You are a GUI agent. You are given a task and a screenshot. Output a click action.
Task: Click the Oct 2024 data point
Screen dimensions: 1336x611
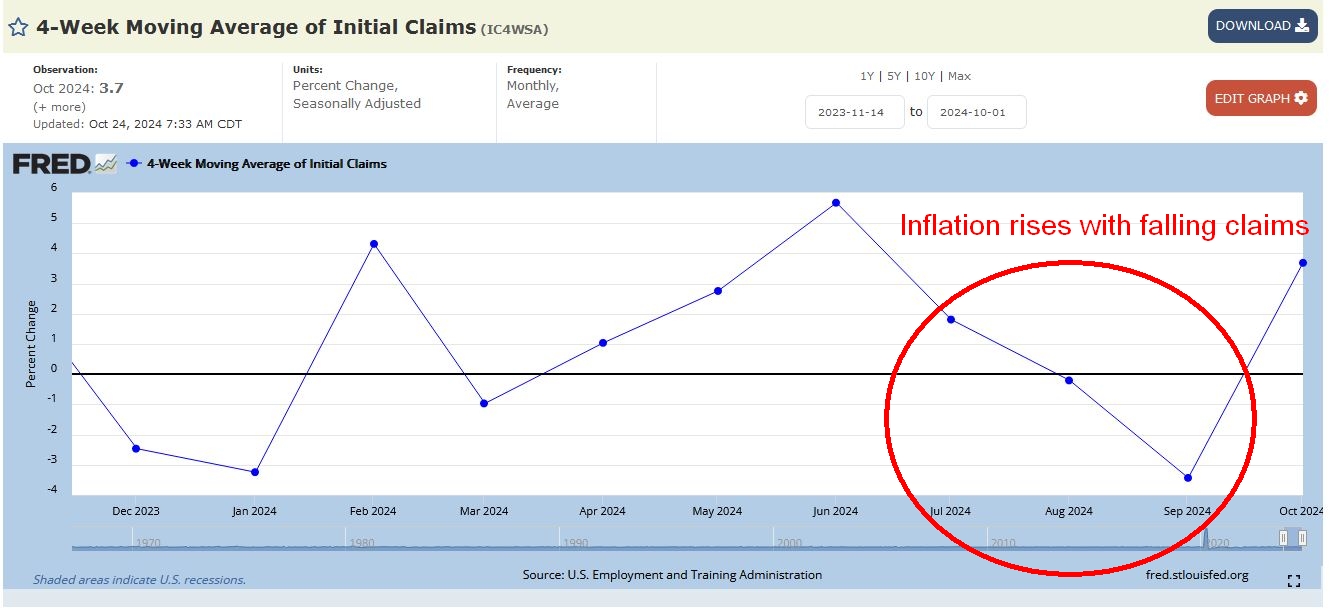tap(1302, 263)
